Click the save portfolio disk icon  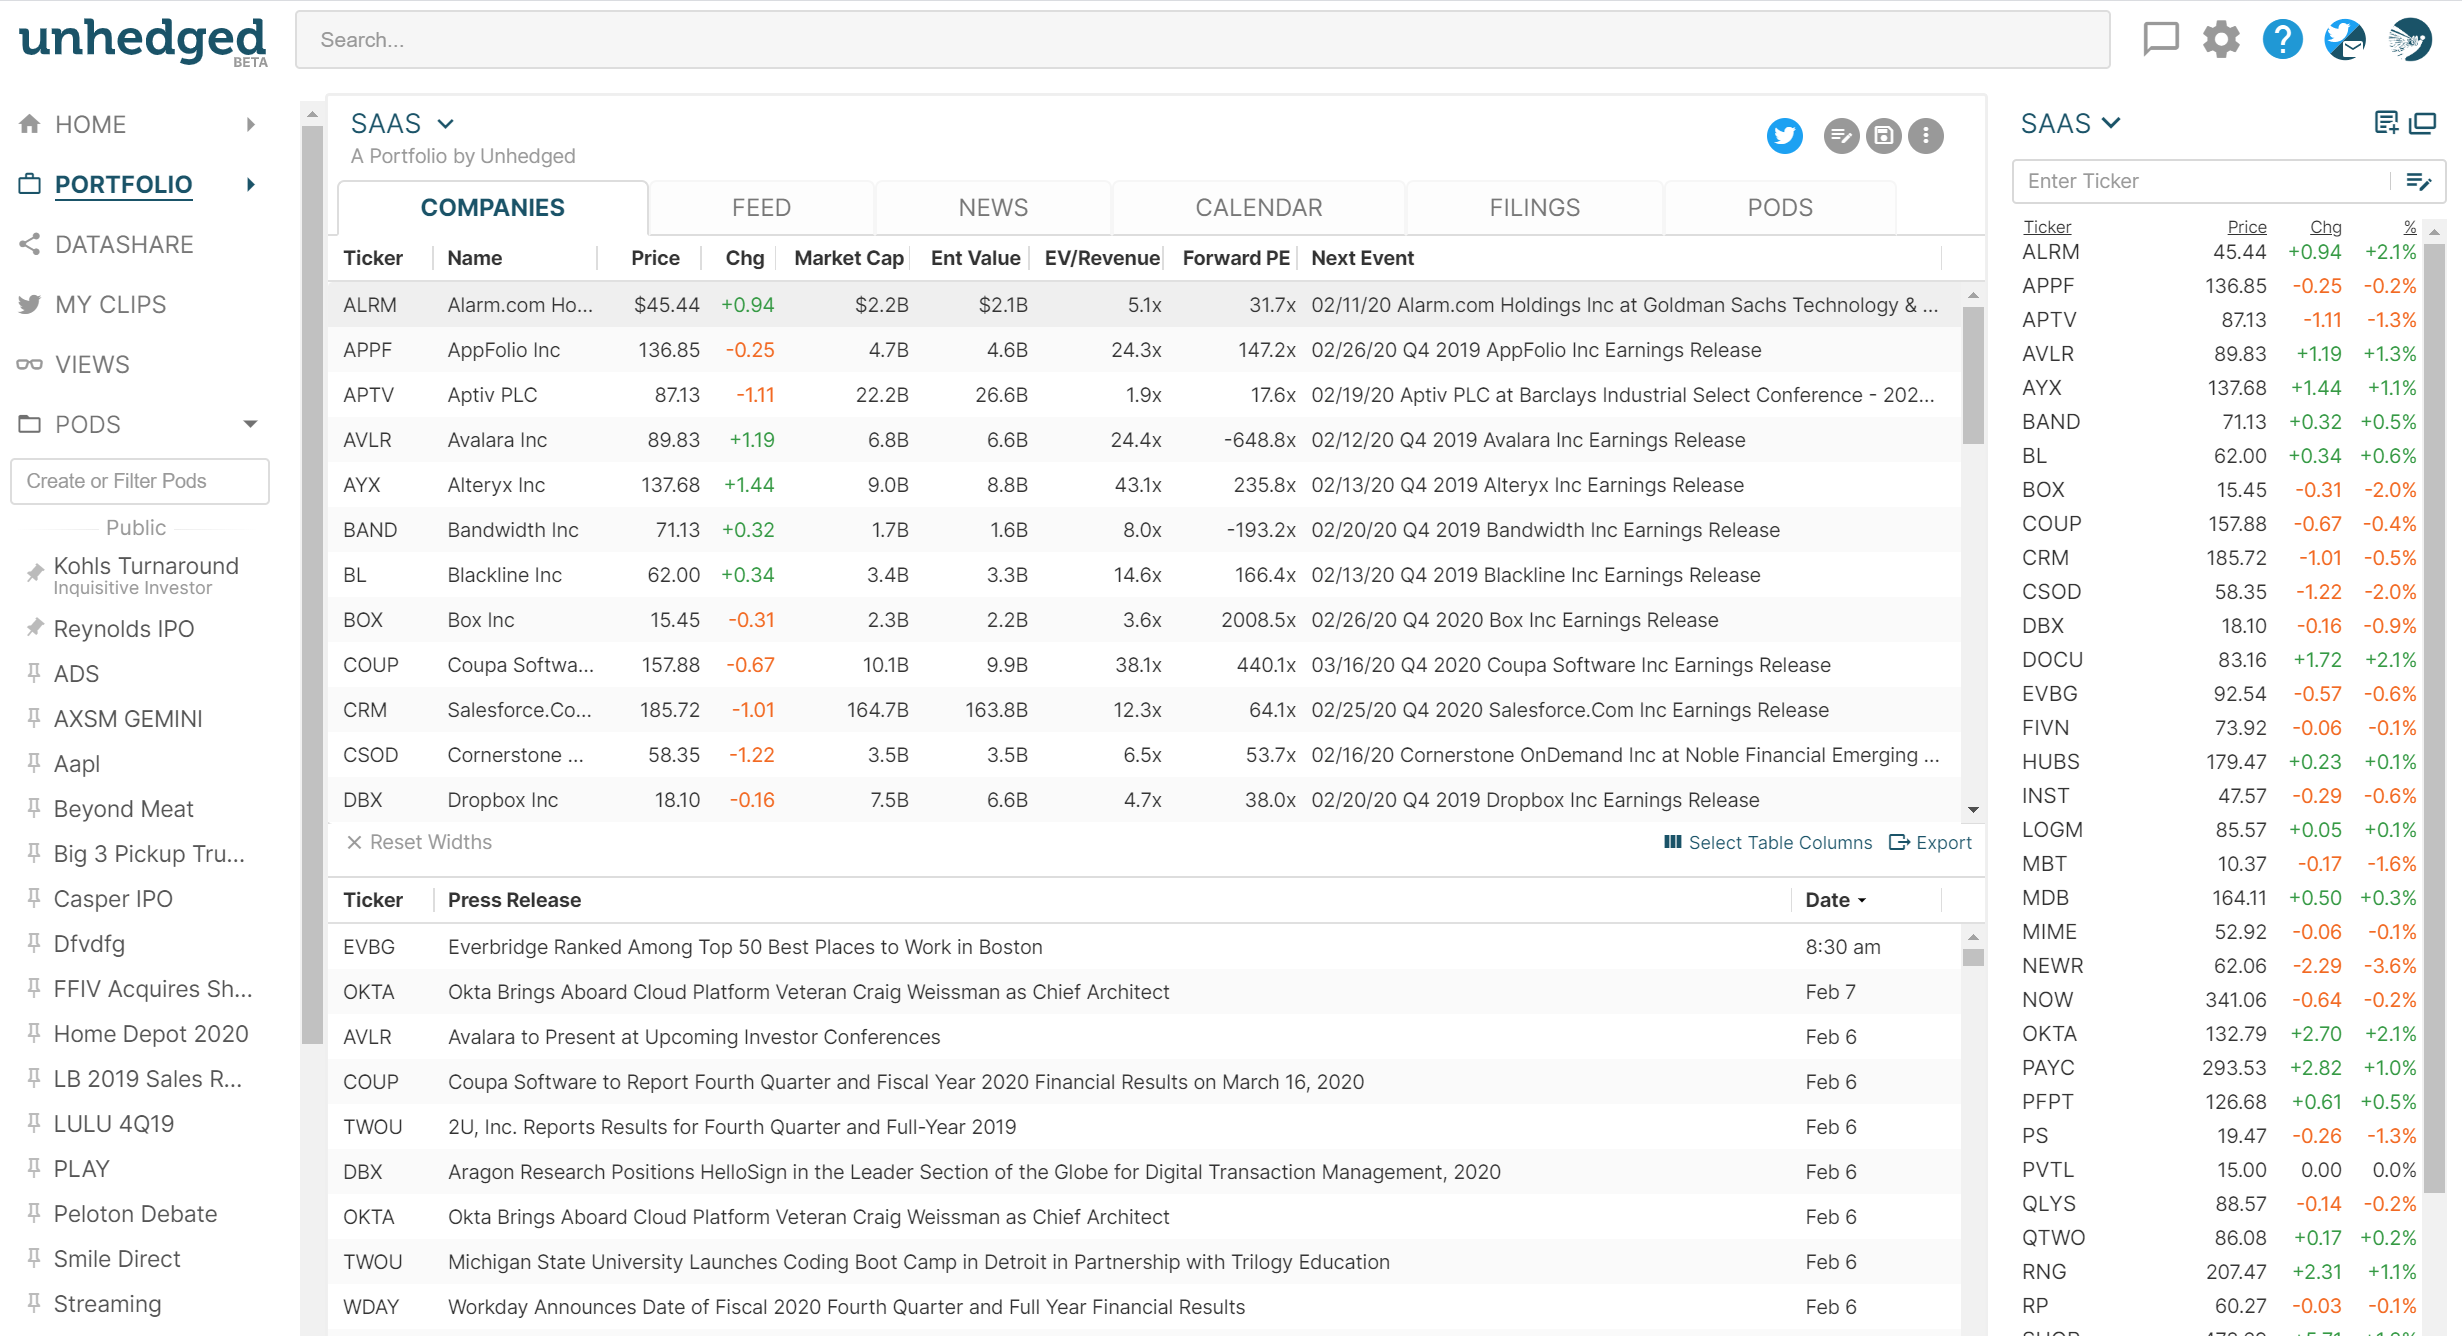pyautogui.click(x=1884, y=136)
